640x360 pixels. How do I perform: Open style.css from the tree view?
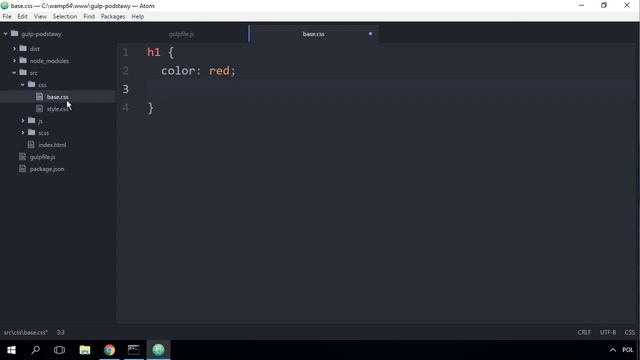tap(58, 109)
